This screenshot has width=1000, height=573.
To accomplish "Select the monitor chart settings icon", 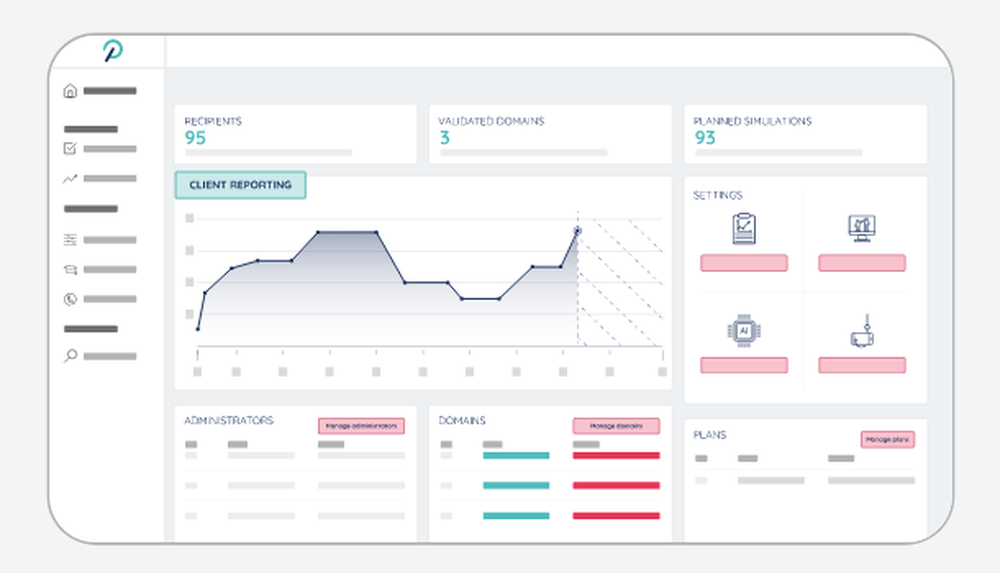I will click(862, 228).
